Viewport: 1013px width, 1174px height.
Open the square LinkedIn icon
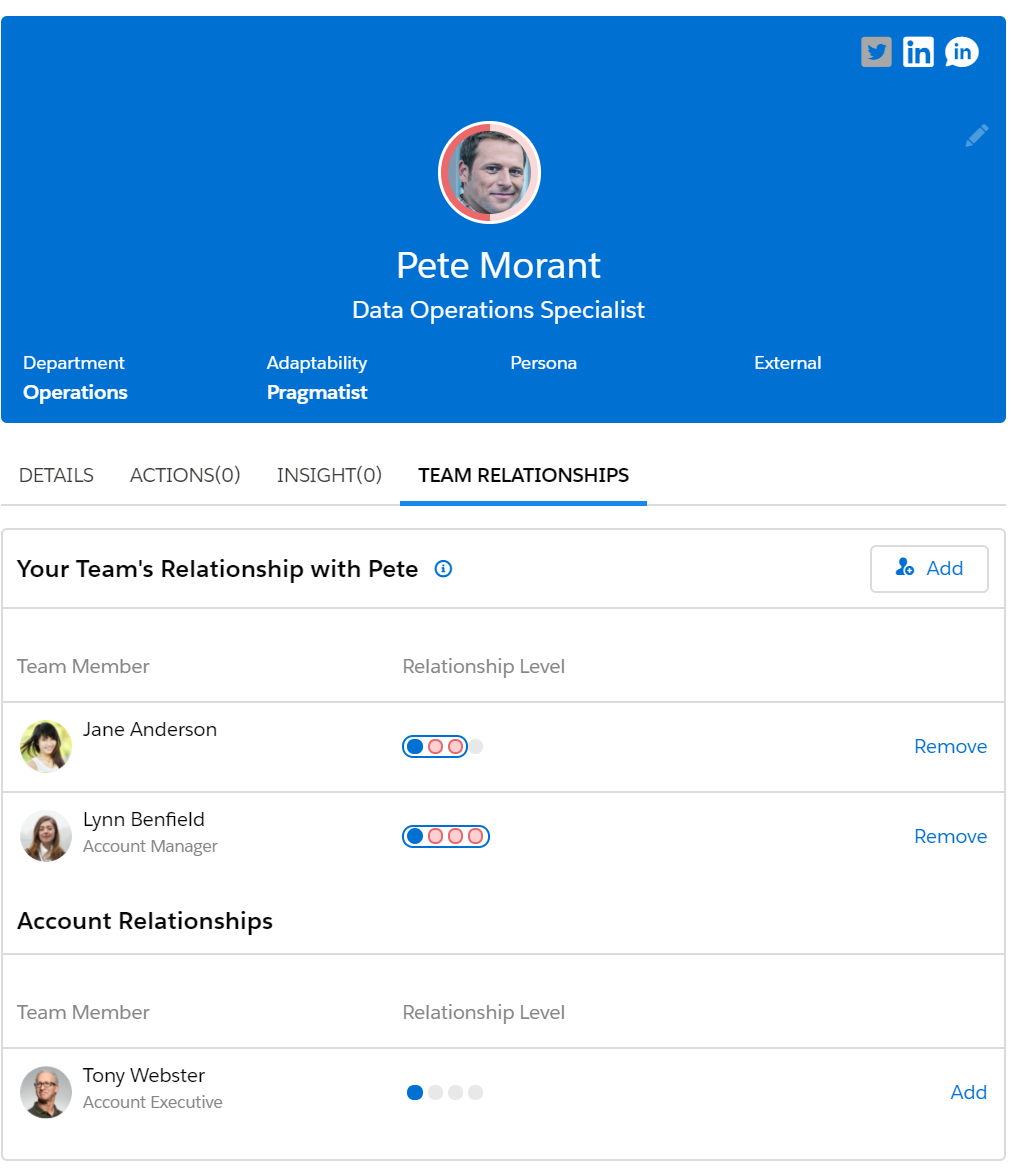tap(918, 52)
